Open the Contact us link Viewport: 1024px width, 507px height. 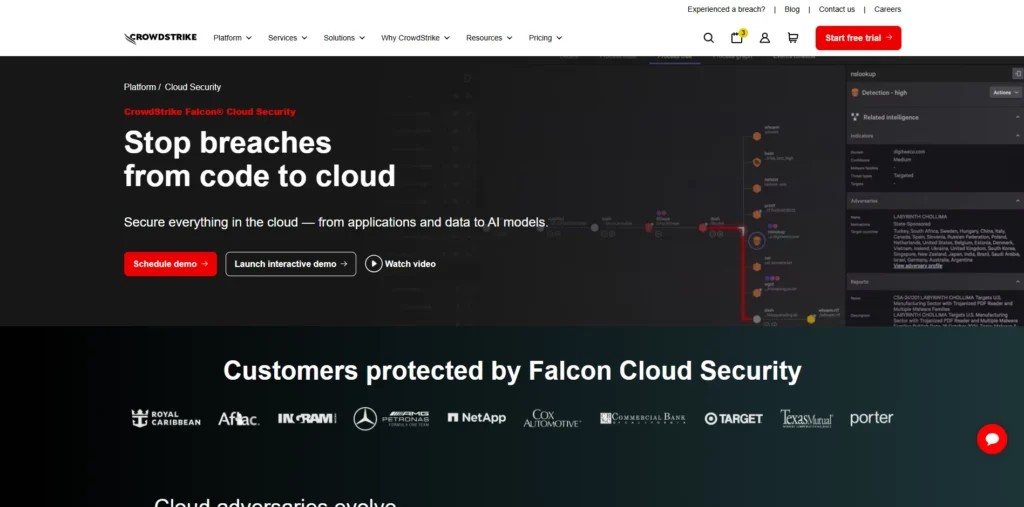pos(837,9)
